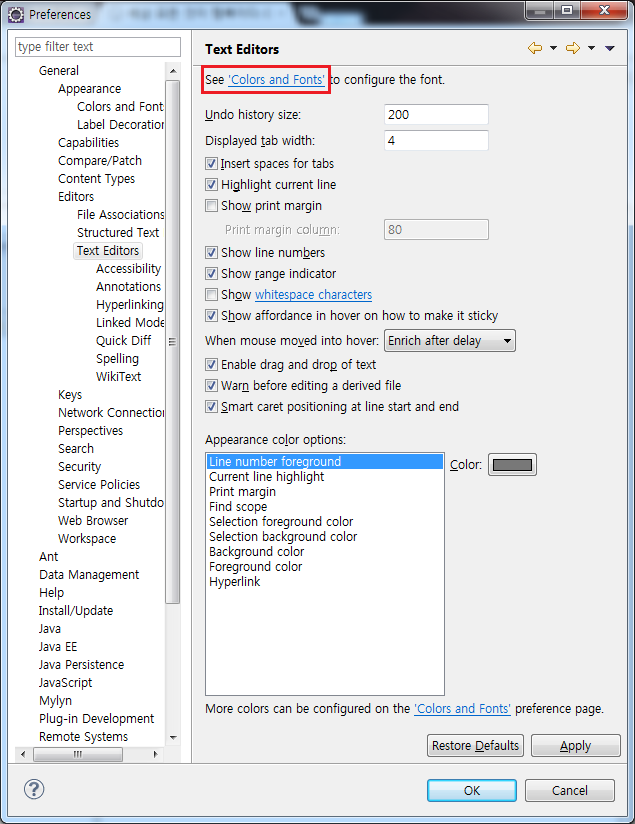
Task: Open the Enrich after delay dropdown
Action: click(450, 341)
